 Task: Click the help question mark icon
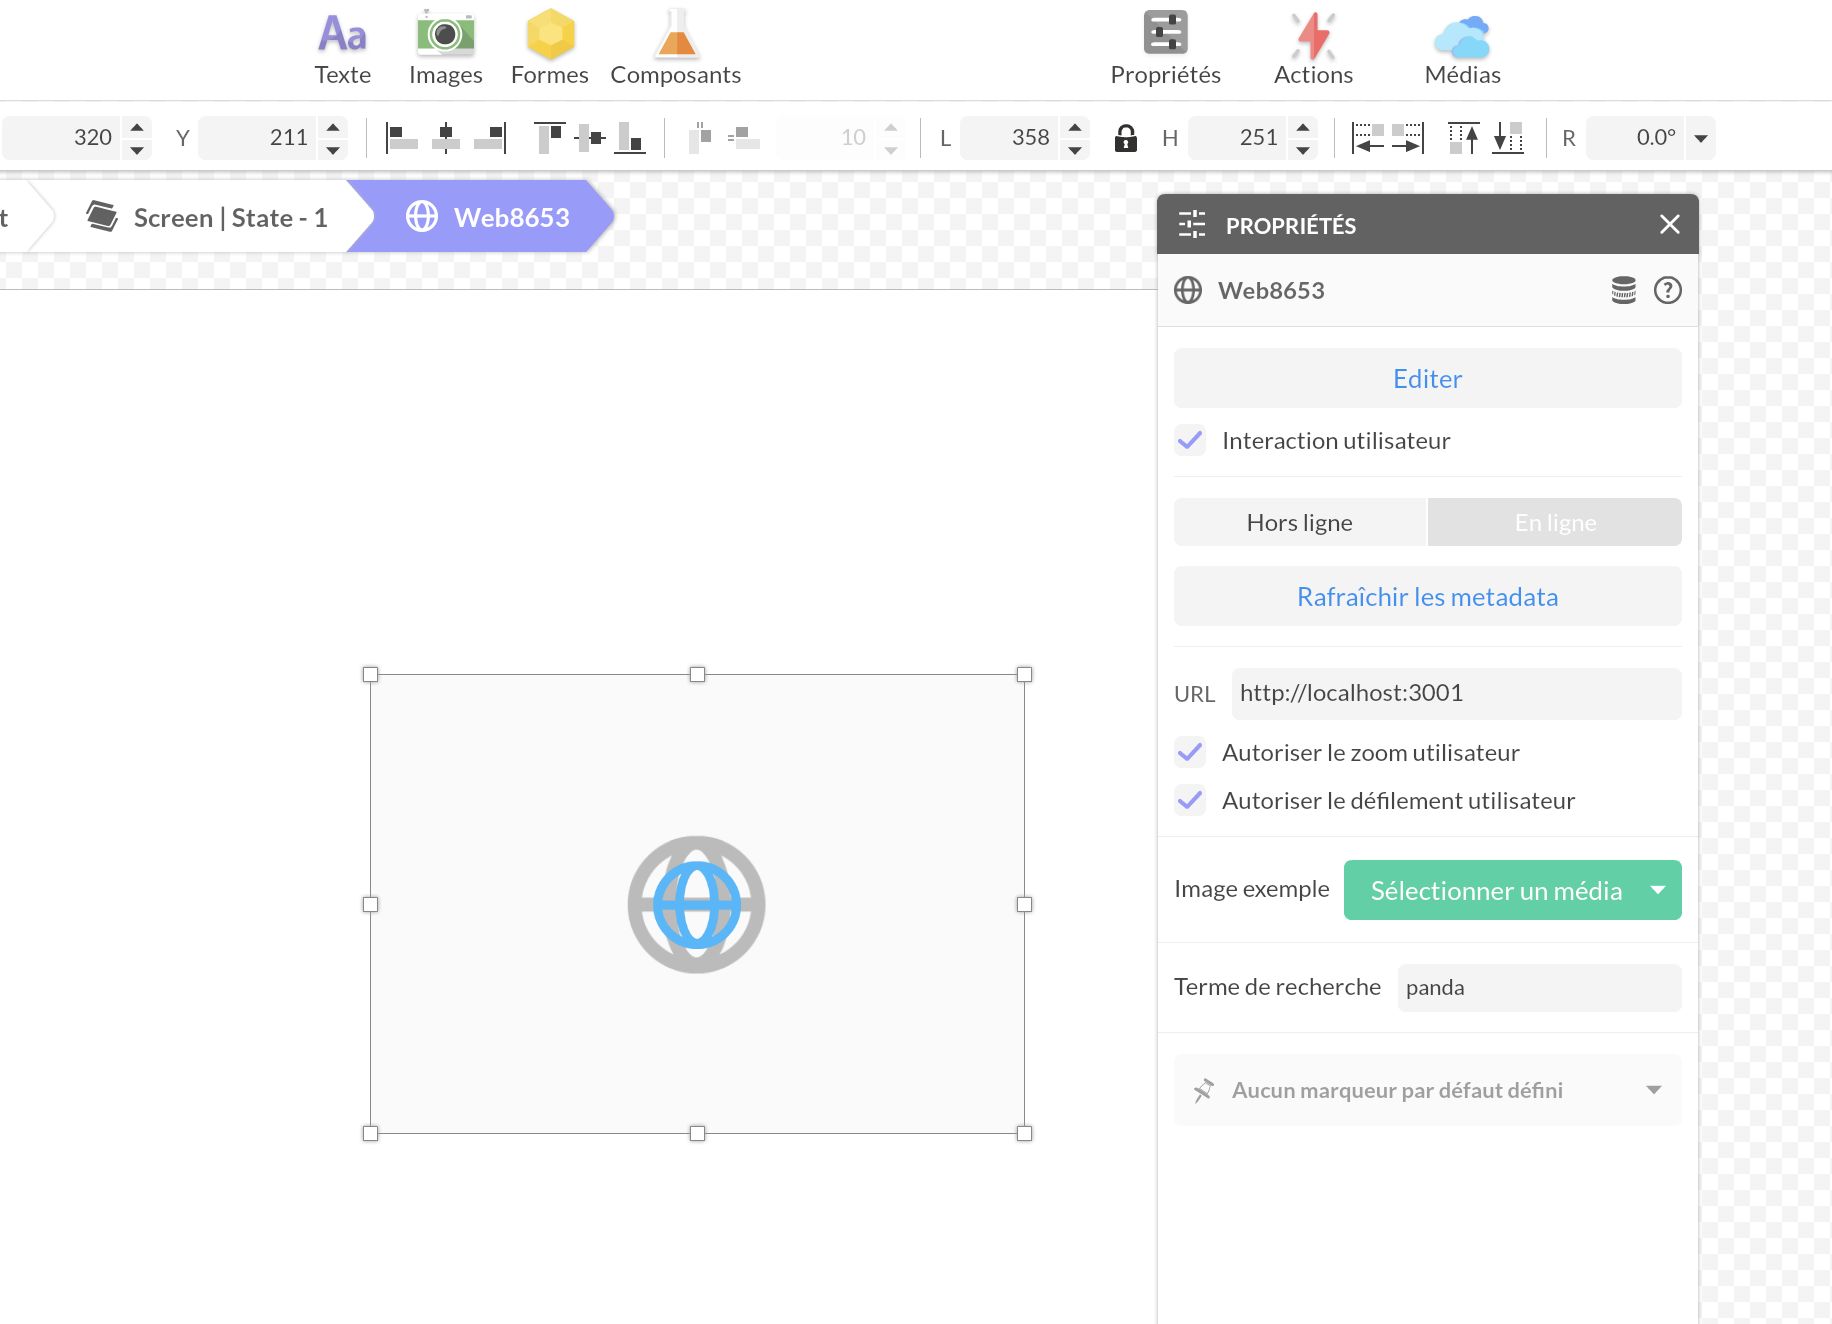coord(1667,290)
